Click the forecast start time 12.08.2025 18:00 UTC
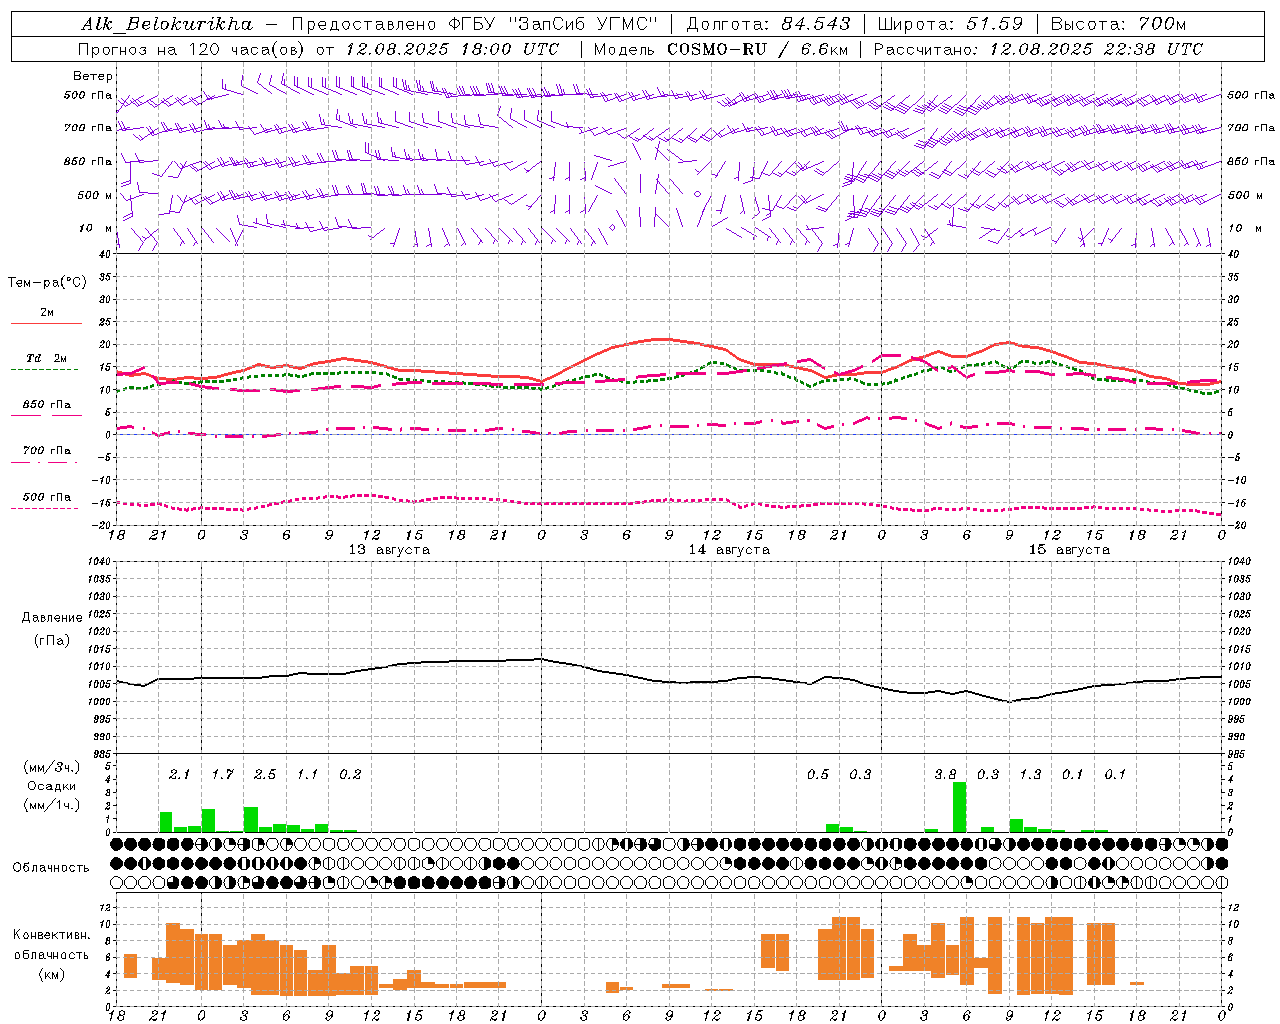The height and width of the screenshot is (1024, 1280). [452, 49]
